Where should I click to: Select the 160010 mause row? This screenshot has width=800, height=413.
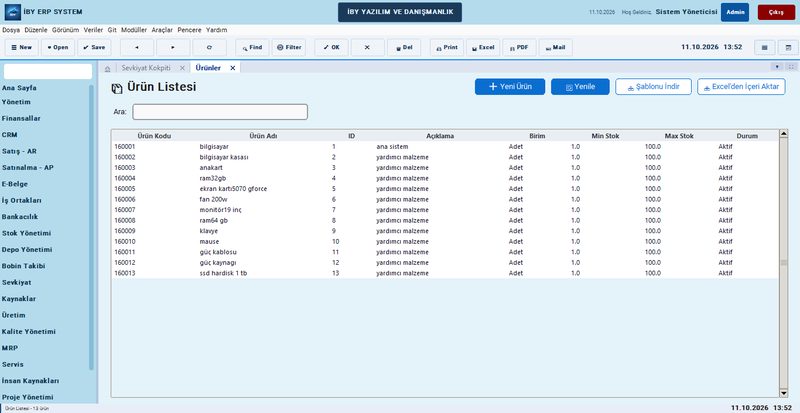click(x=445, y=241)
